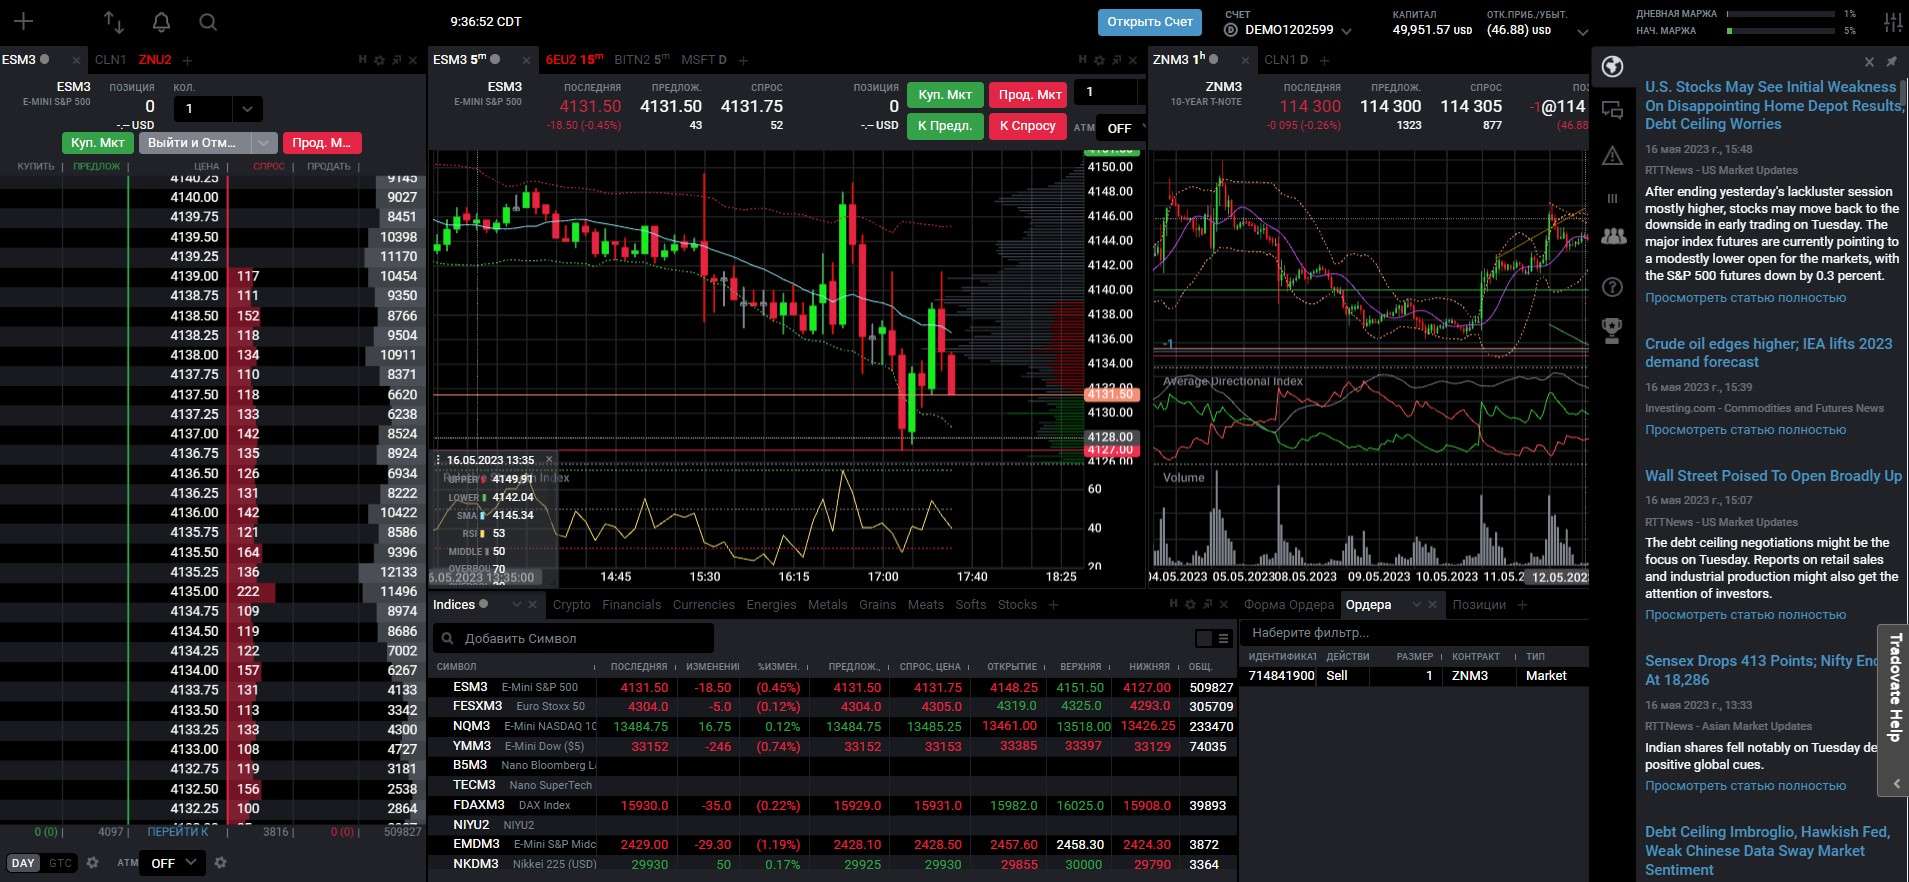1909x882 pixels.
Task: Click the gear icon next to the GTC button
Action: (93, 862)
